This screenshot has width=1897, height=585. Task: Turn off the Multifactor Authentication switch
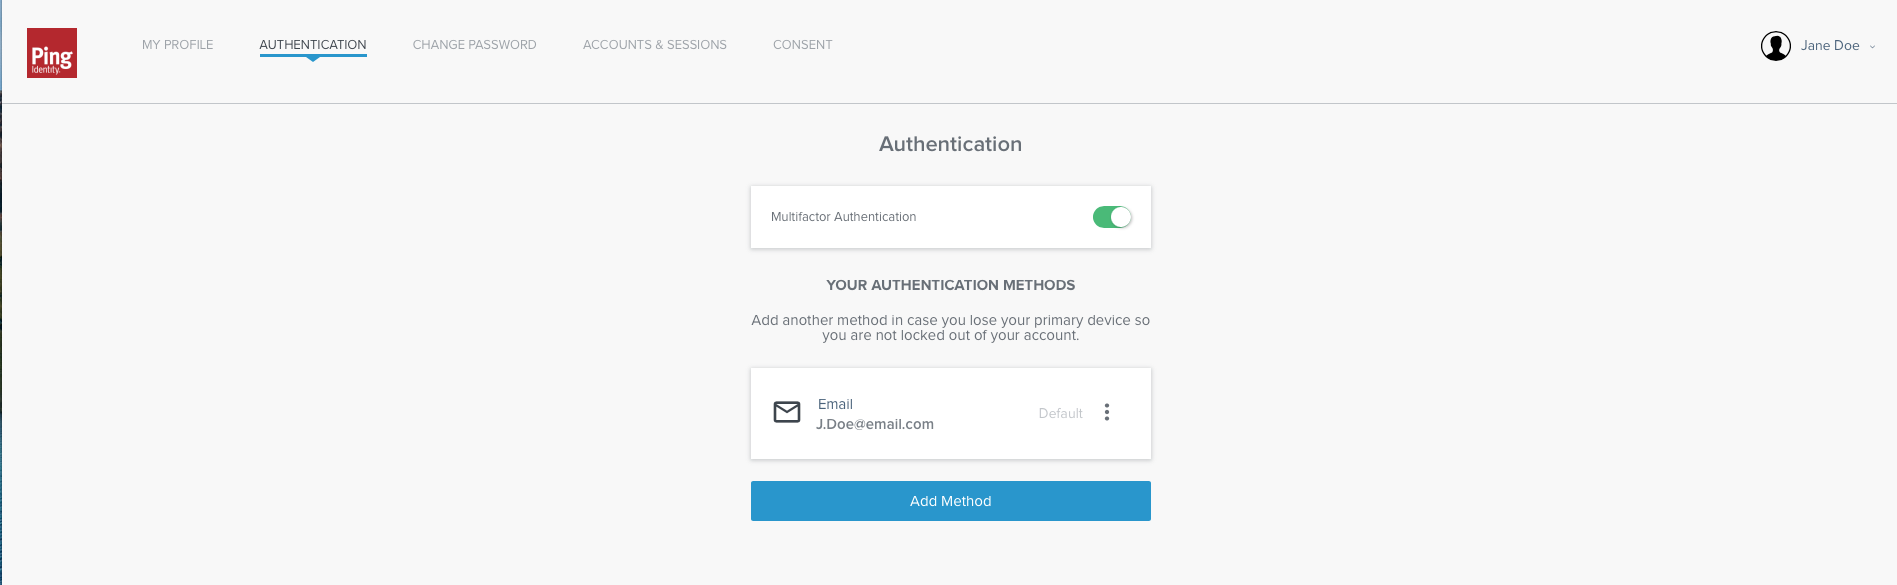click(x=1112, y=217)
